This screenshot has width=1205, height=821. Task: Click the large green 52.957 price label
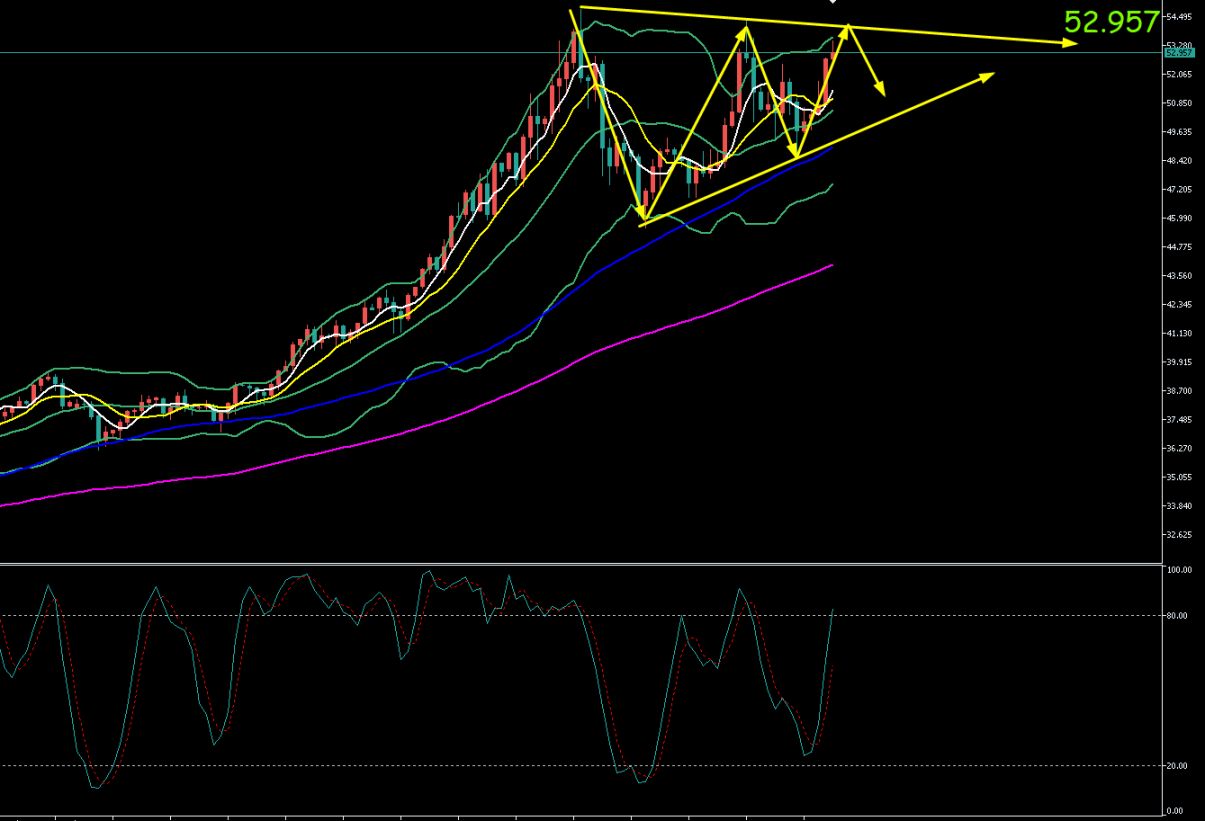tap(1111, 23)
